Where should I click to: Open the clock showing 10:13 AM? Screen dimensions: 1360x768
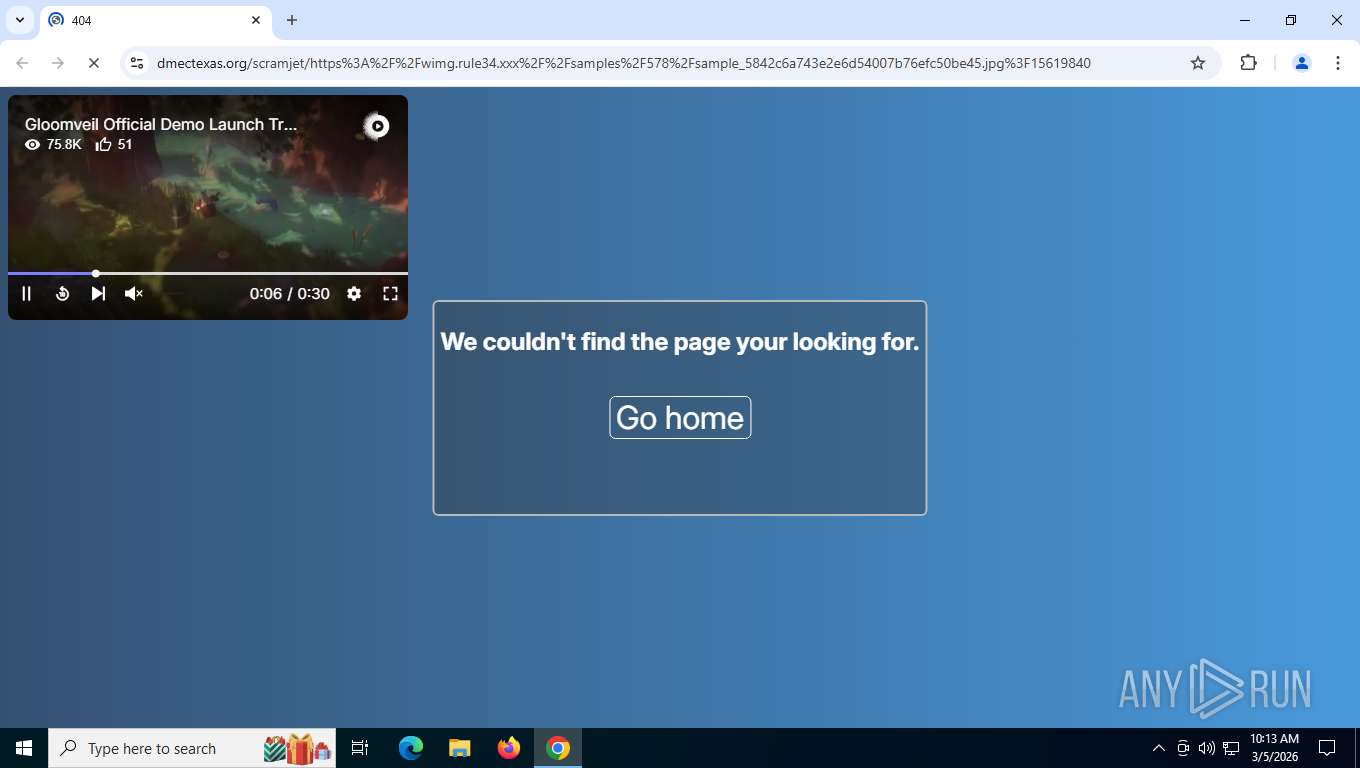coord(1274,748)
